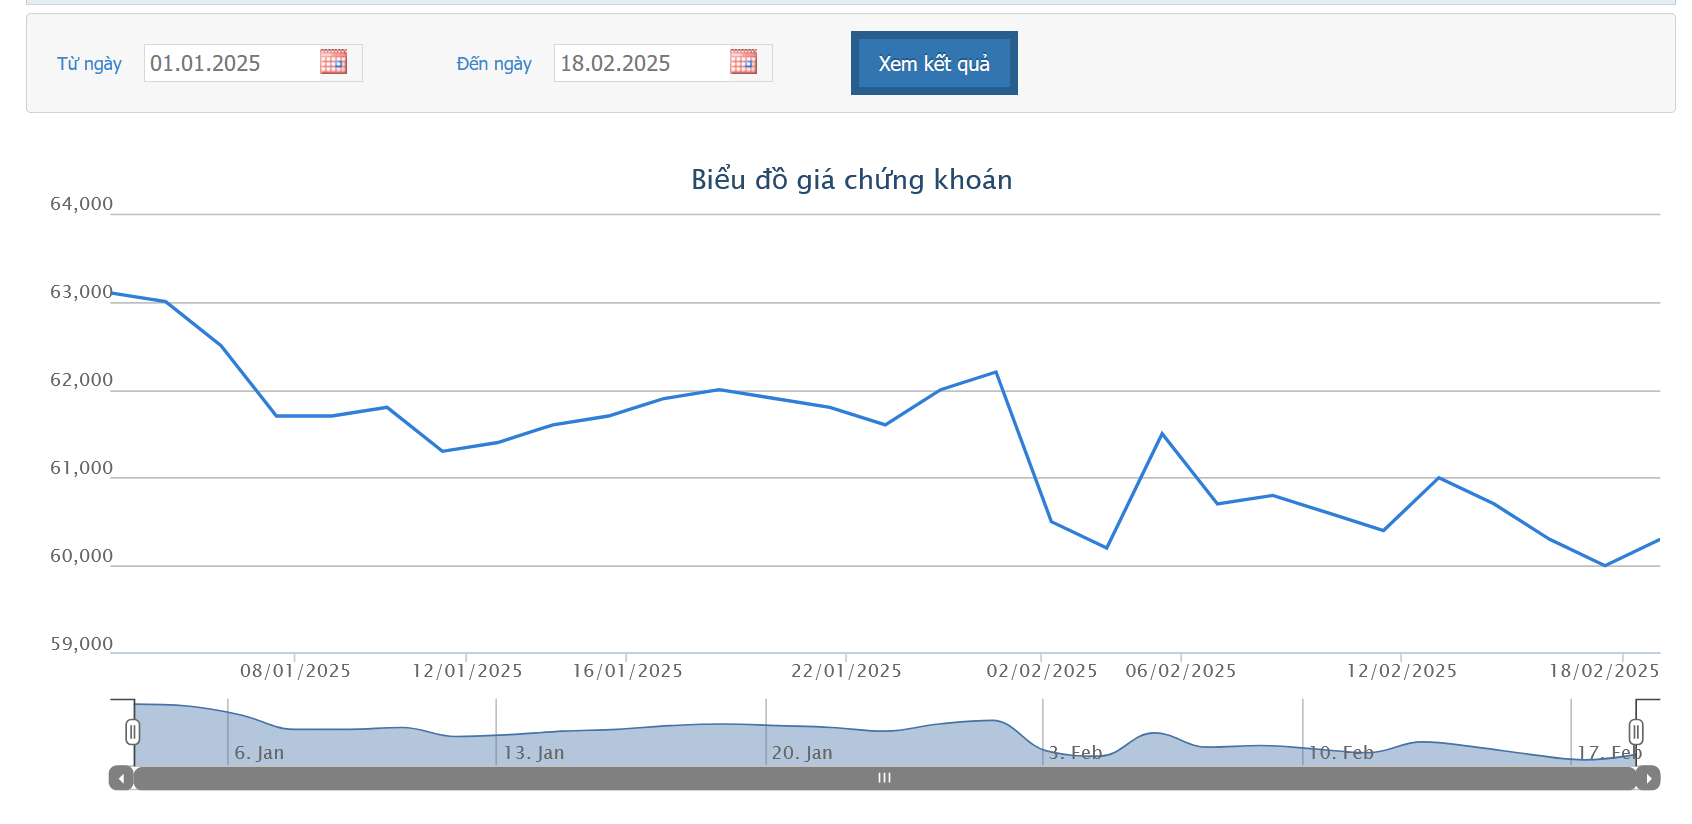Click the 06/02/2025 x-axis label

1181,671
